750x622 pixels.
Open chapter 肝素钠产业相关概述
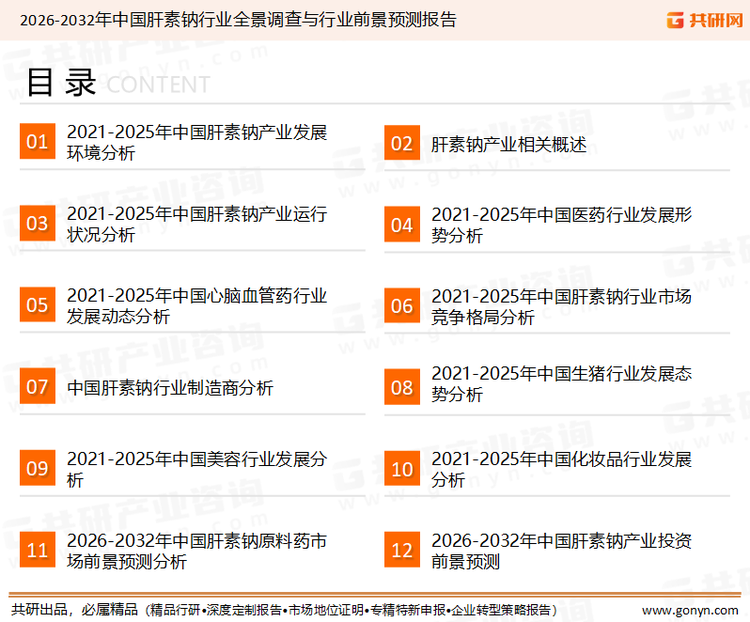[508, 144]
